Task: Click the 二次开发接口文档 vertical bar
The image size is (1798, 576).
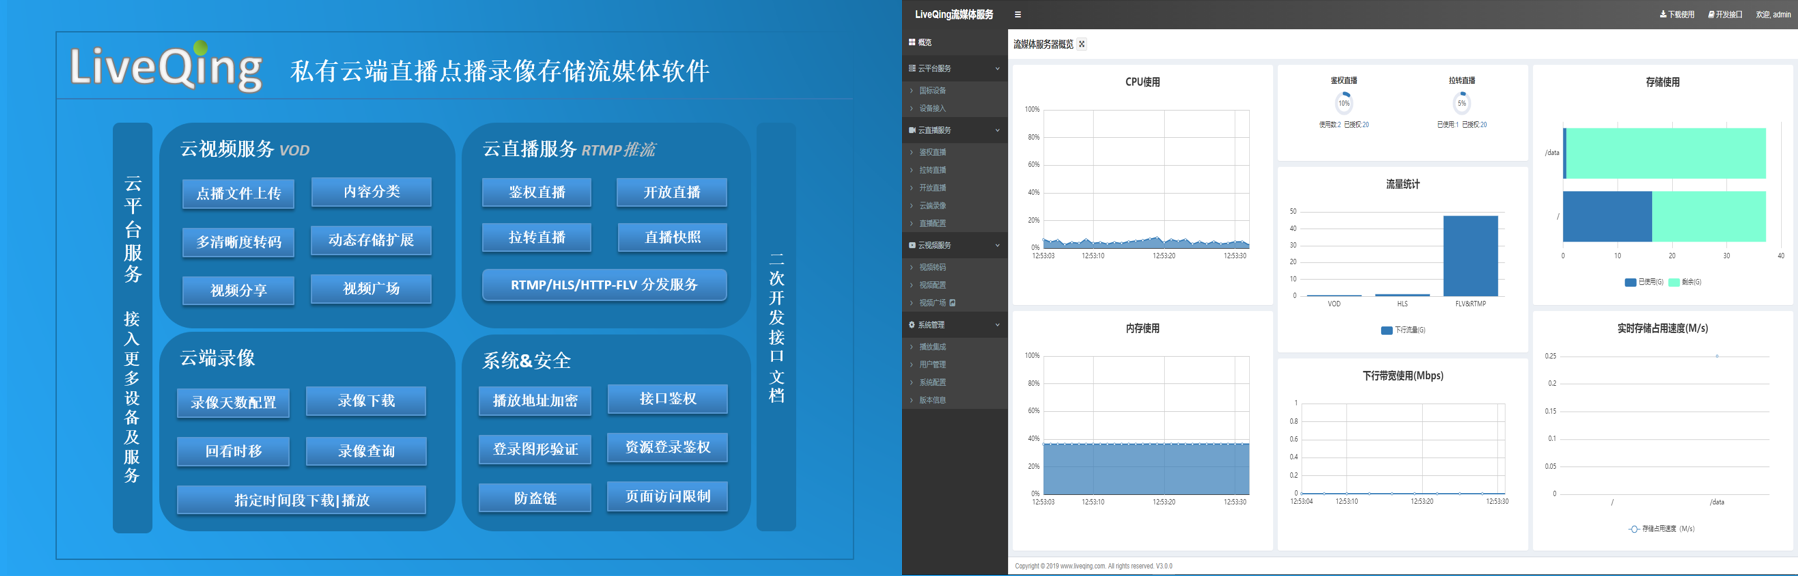Action: [776, 327]
